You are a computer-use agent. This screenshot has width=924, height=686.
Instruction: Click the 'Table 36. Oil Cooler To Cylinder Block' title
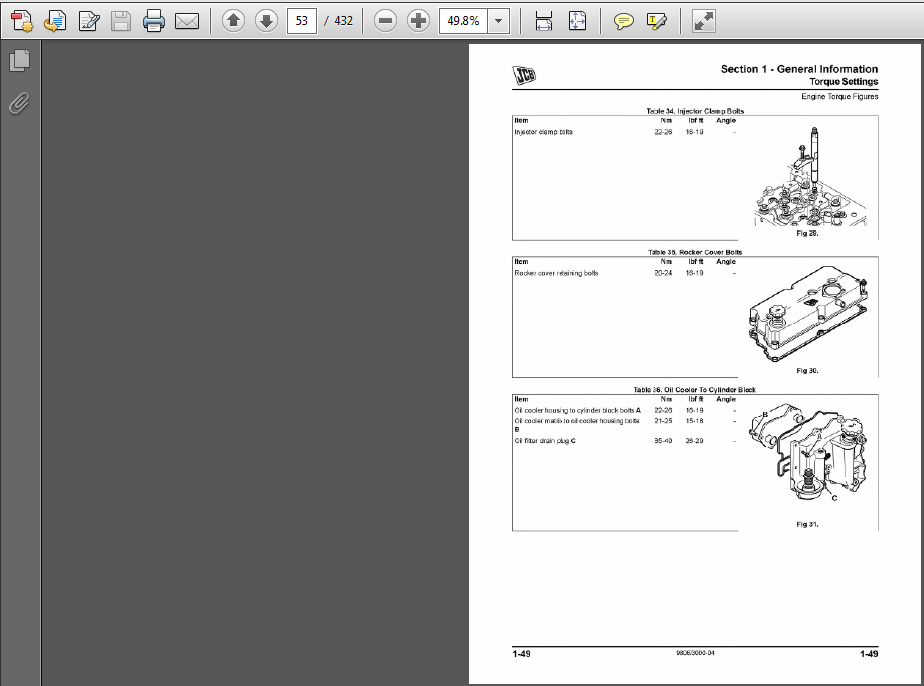point(694,390)
